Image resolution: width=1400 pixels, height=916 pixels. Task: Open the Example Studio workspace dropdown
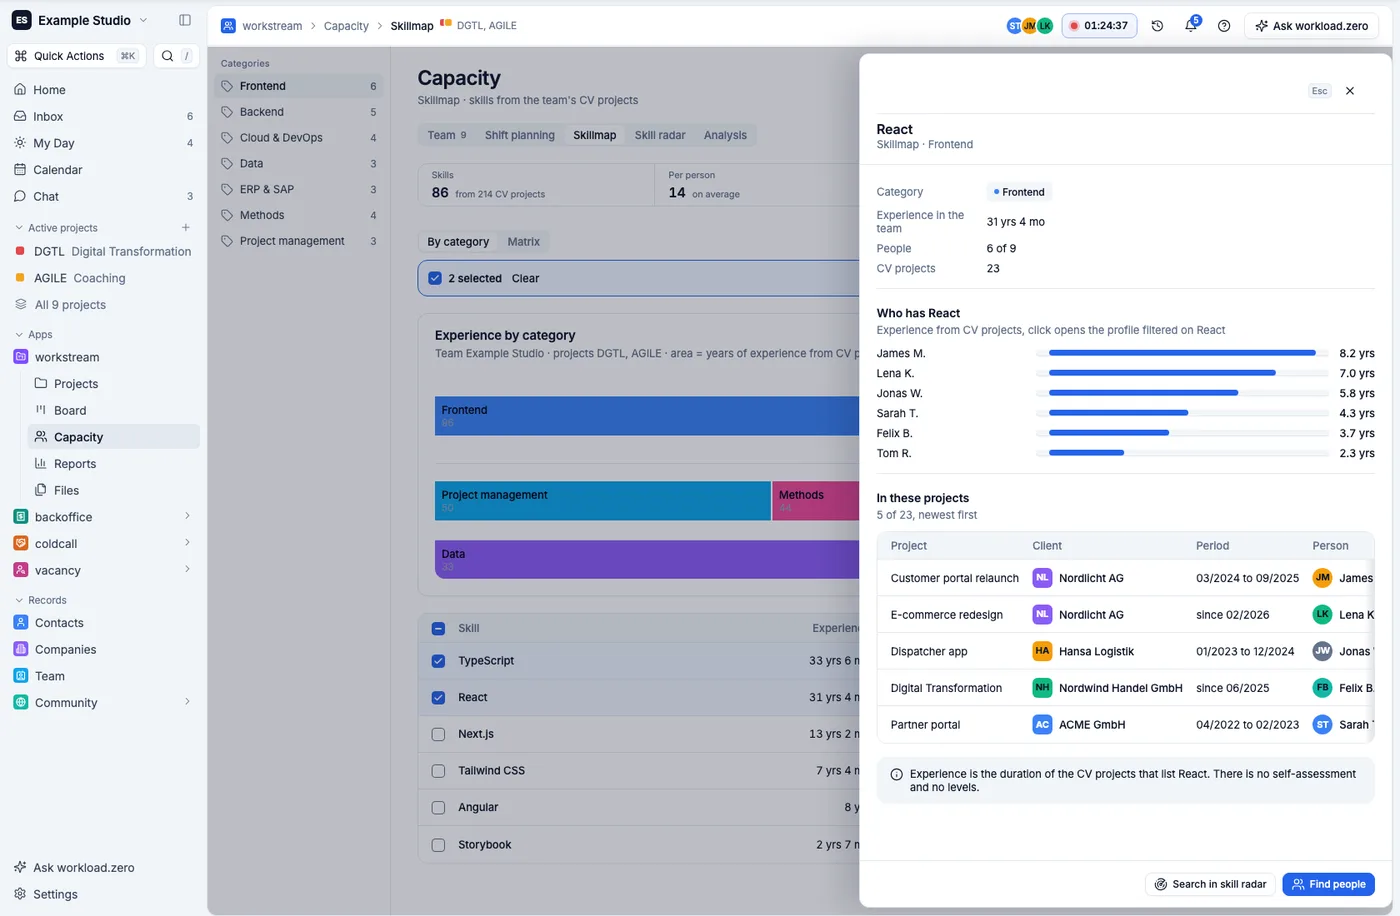point(80,20)
